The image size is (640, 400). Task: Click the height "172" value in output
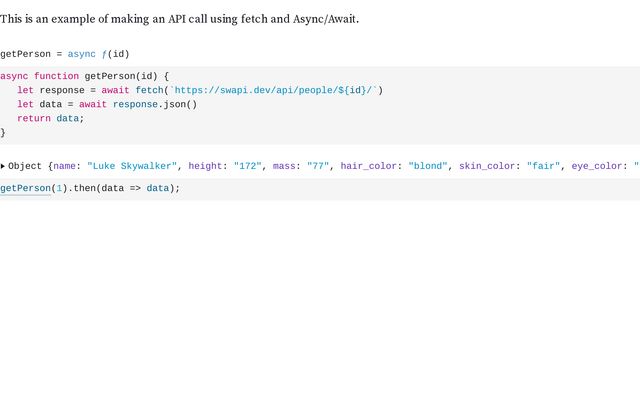point(246,166)
